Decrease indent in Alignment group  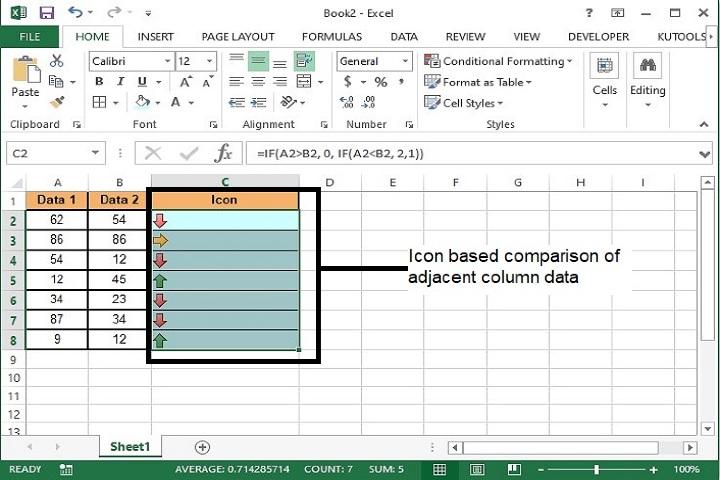pyautogui.click(x=236, y=102)
